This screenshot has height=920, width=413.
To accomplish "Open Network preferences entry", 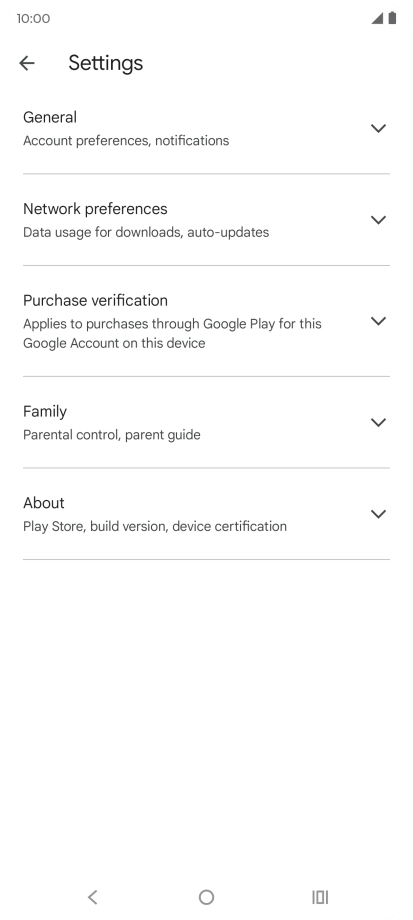I will (206, 220).
